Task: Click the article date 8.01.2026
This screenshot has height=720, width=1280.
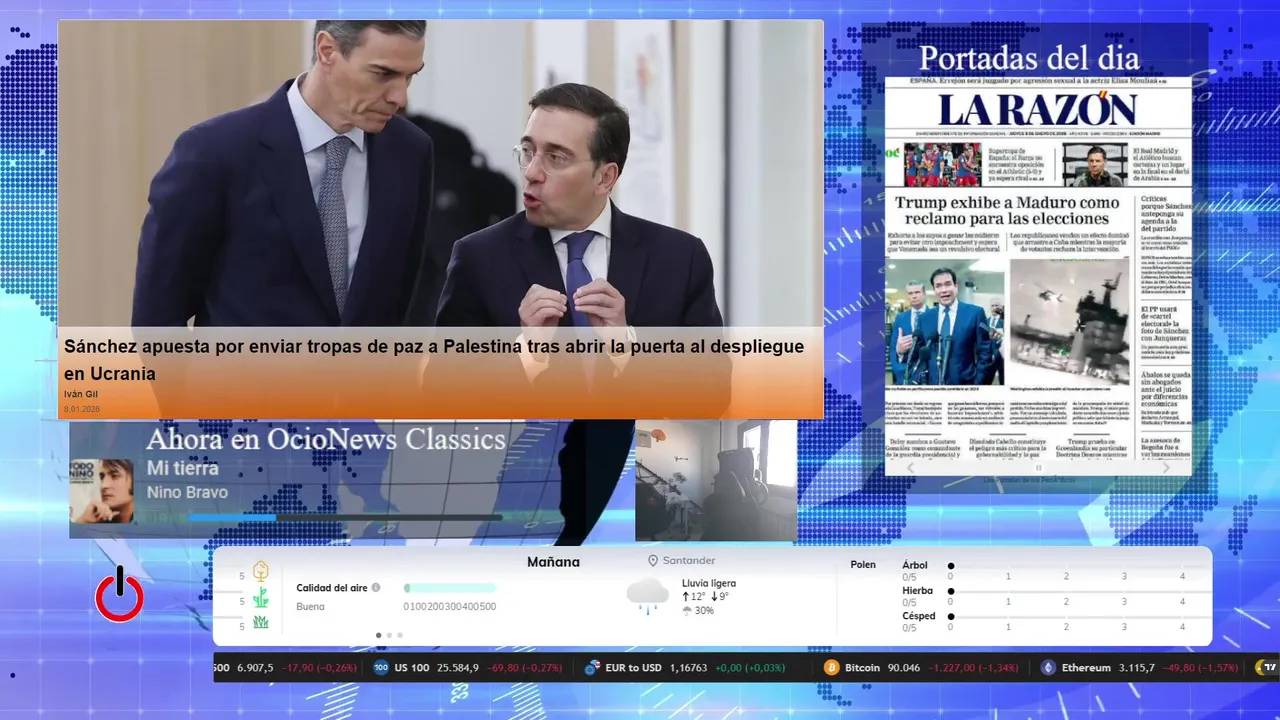Action: 82,409
